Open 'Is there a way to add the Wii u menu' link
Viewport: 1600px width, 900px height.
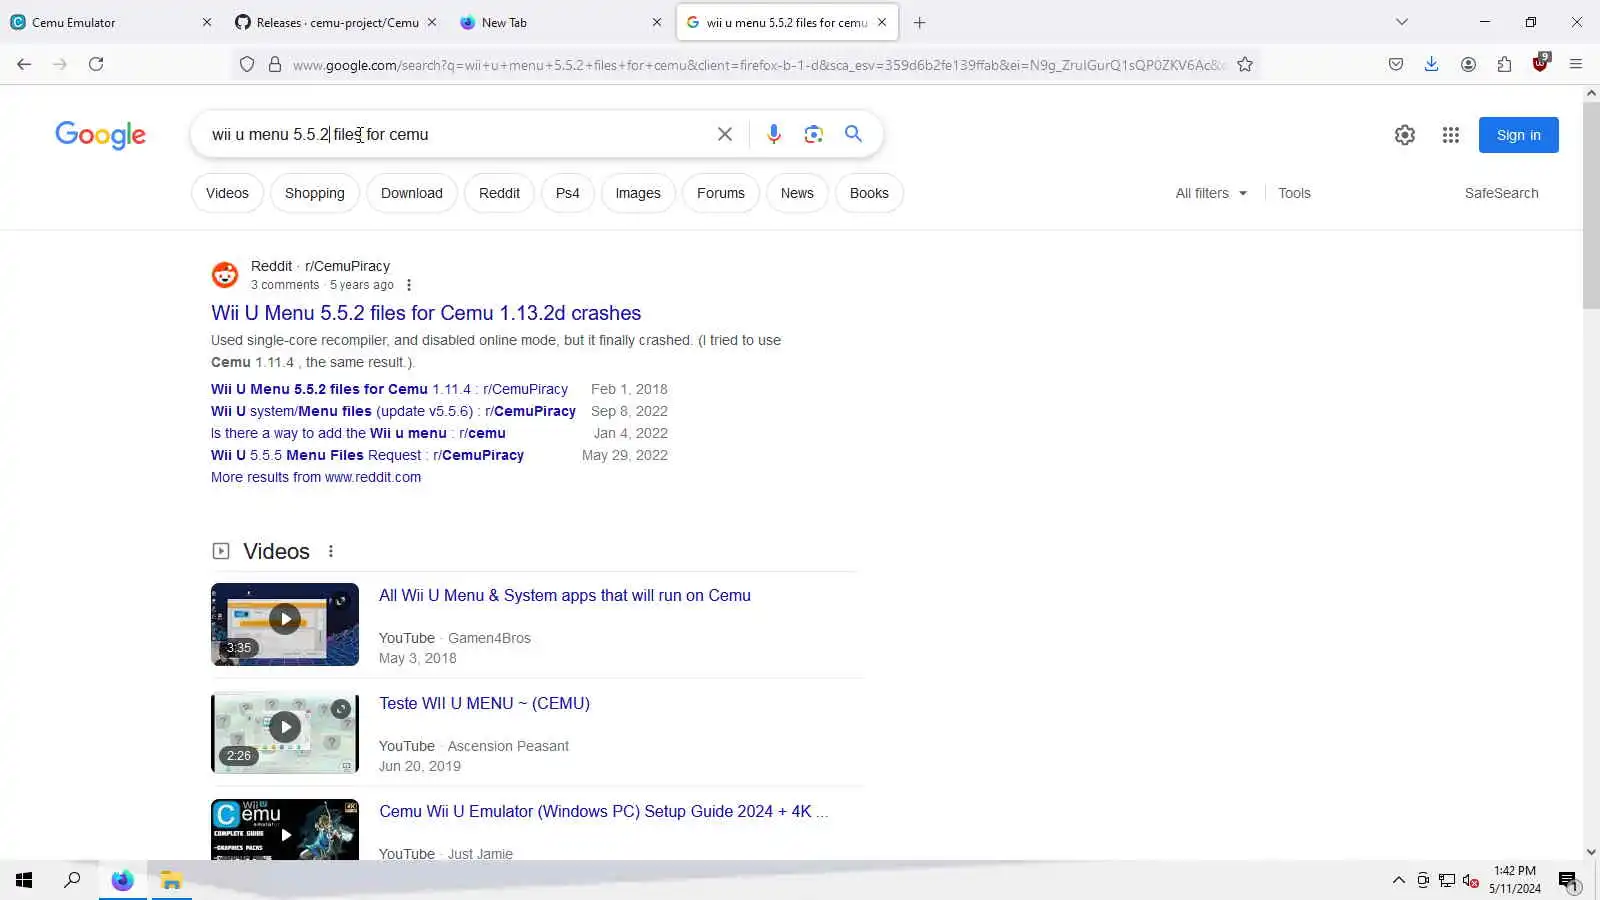(x=358, y=433)
